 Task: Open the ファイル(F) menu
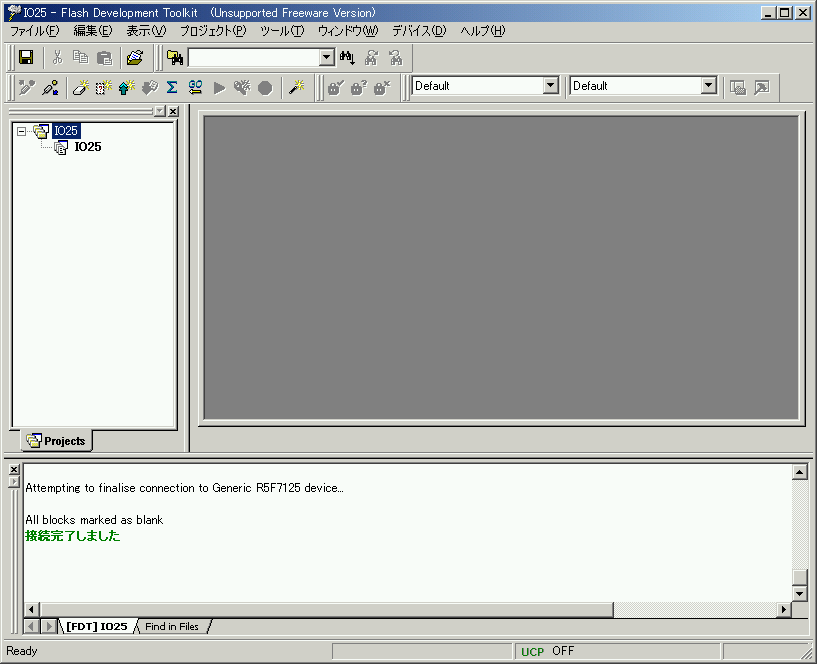coord(34,31)
